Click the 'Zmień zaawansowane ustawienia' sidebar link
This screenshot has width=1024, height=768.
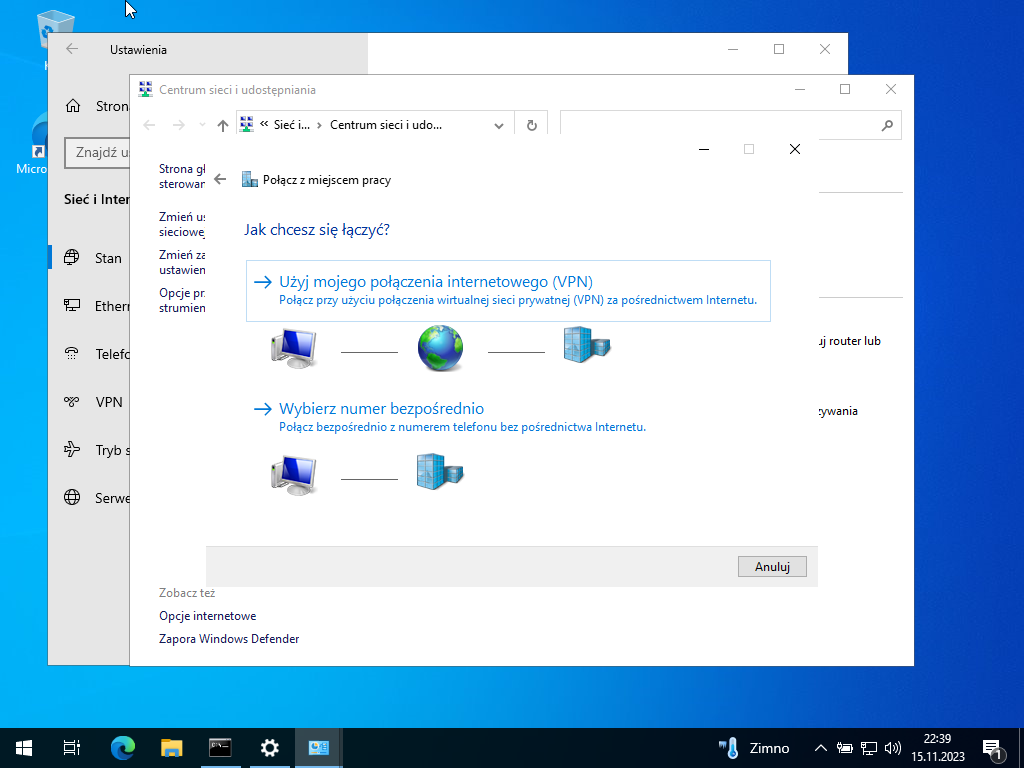pos(182,262)
